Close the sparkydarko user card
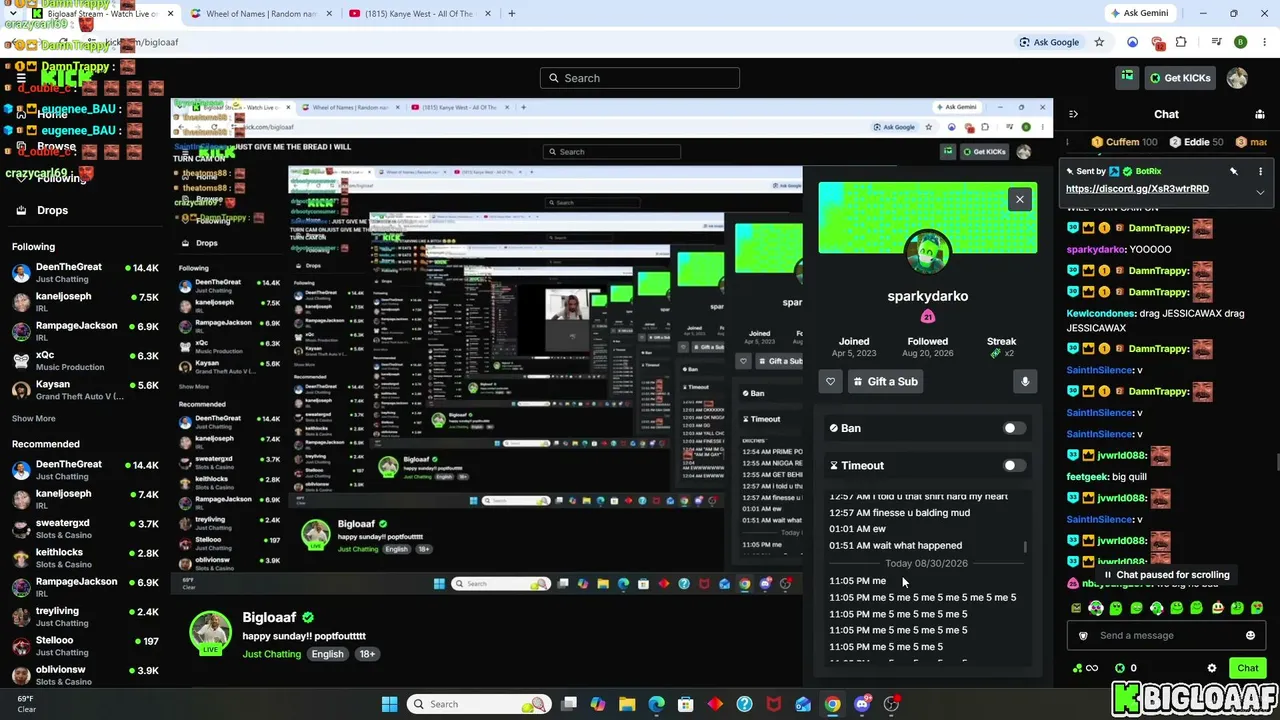The image size is (1280, 720). [1020, 199]
